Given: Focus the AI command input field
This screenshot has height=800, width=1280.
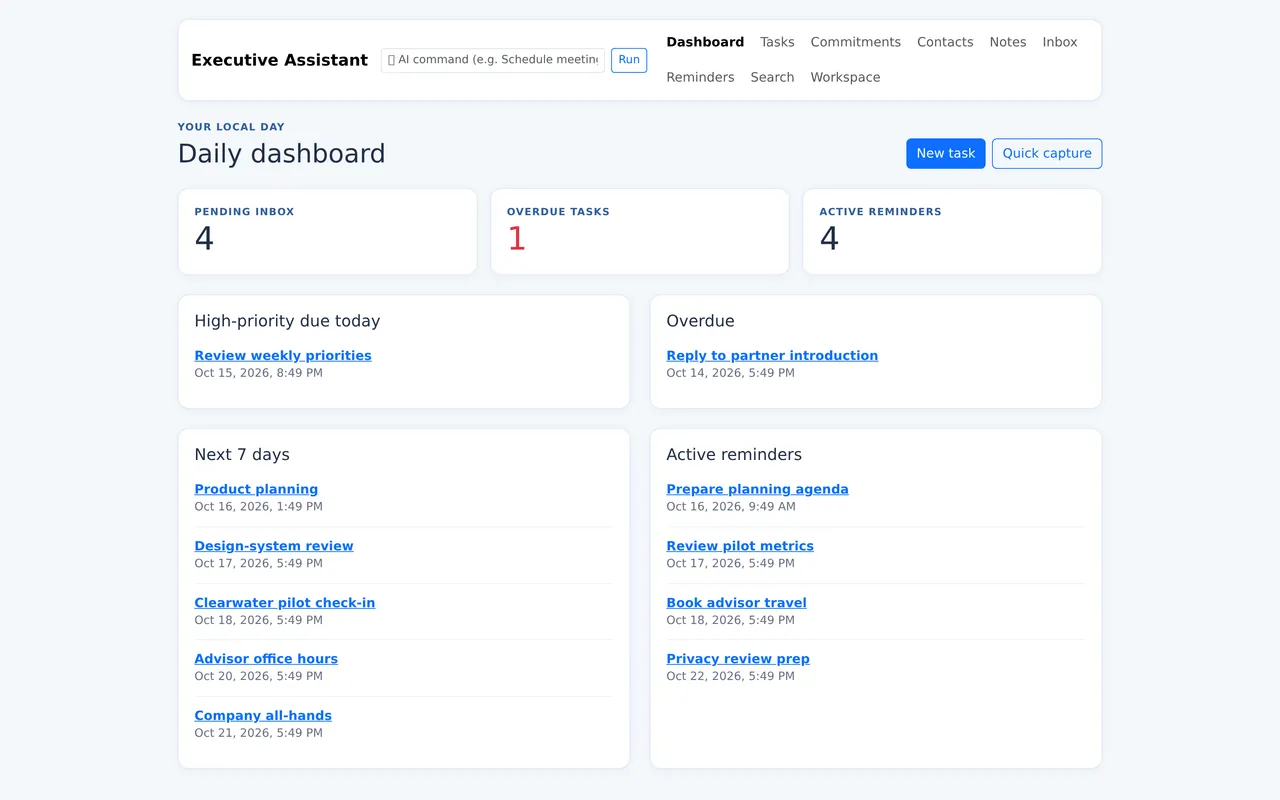Looking at the screenshot, I should point(493,60).
